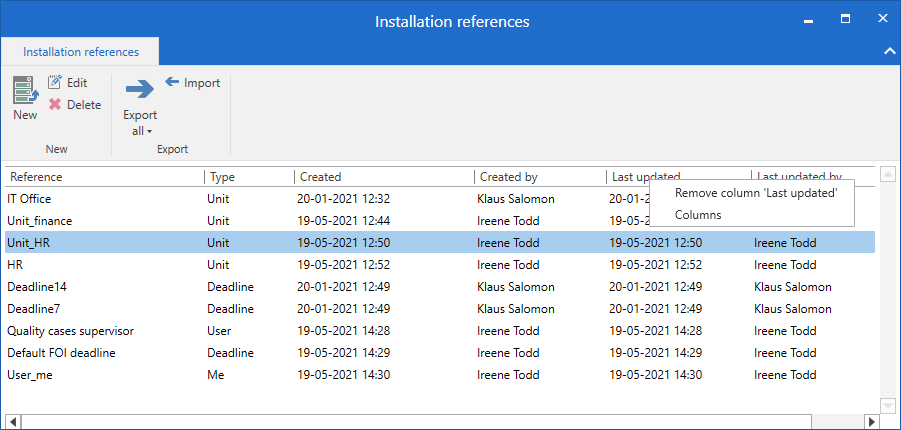The height and width of the screenshot is (430, 901).
Task: Collapse the ribbon with the chevron
Action: pos(888,51)
